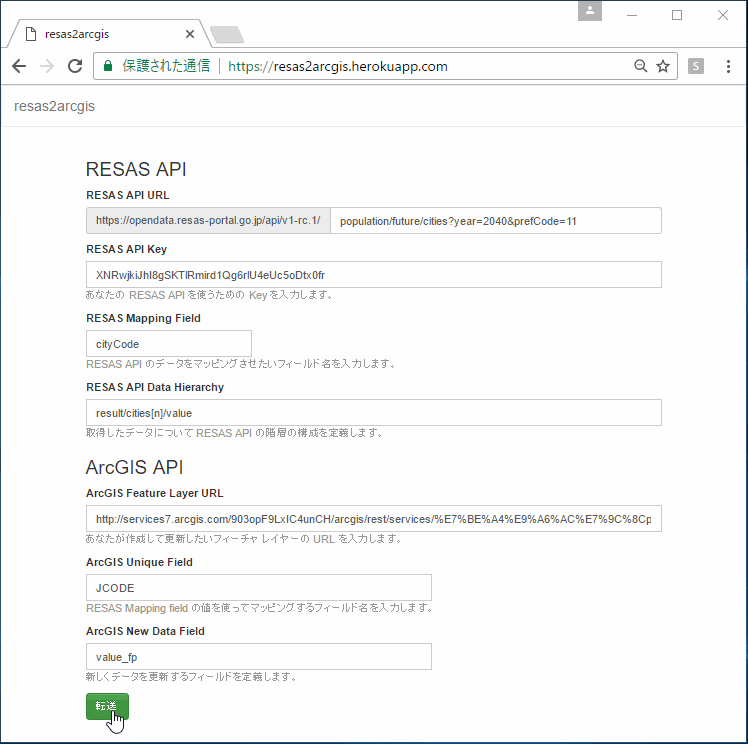
Task: Click the RESAS Mapping Field input
Action: pyautogui.click(x=169, y=343)
